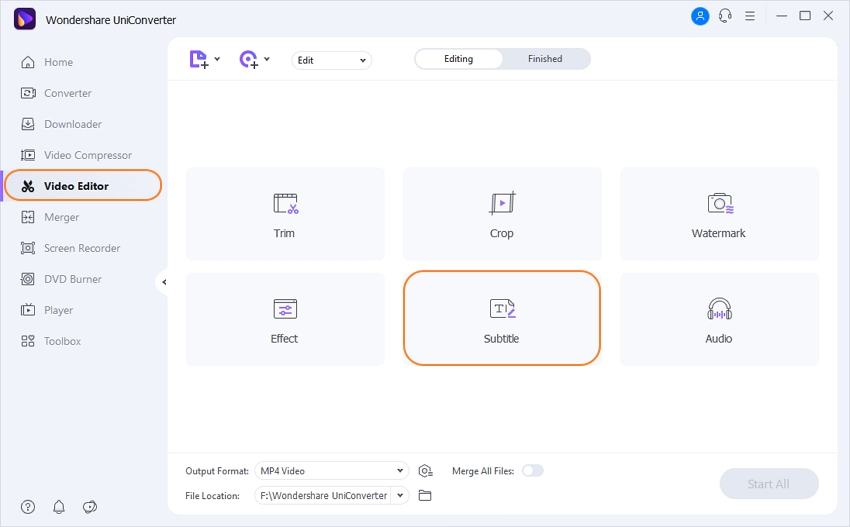Switch to the Editing tab
The width and height of the screenshot is (850, 527).
[x=458, y=59]
